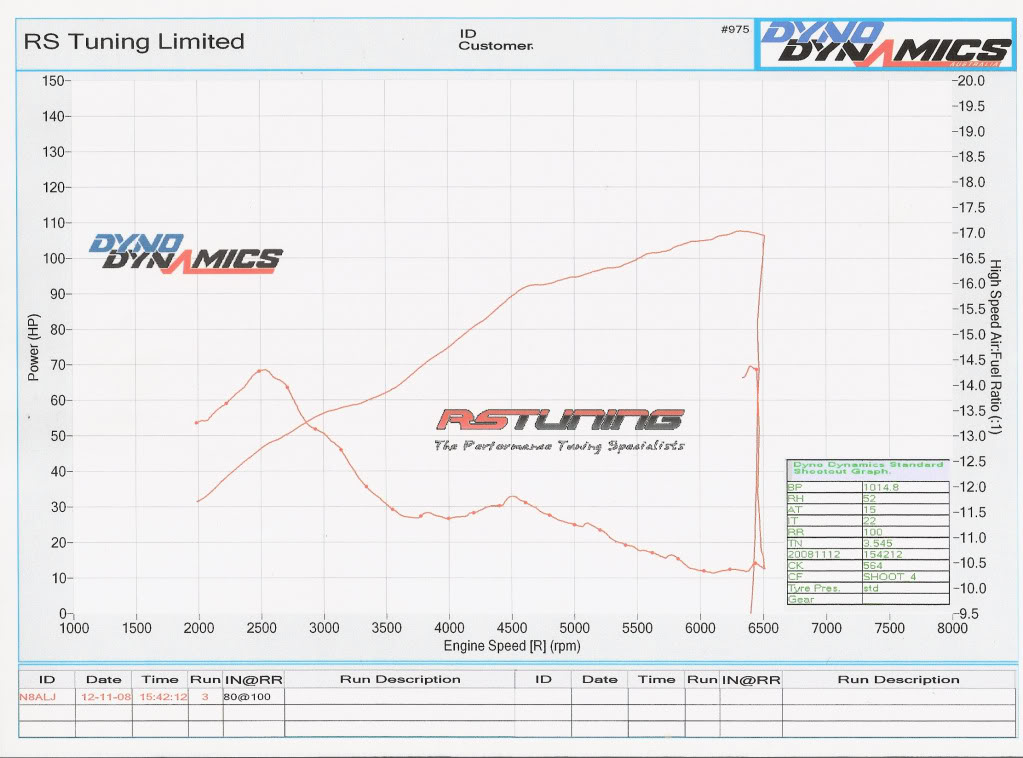Click the Dyno Dynamics Standard Shootout Graph heading
The width and height of the screenshot is (1023, 758).
pos(867,468)
